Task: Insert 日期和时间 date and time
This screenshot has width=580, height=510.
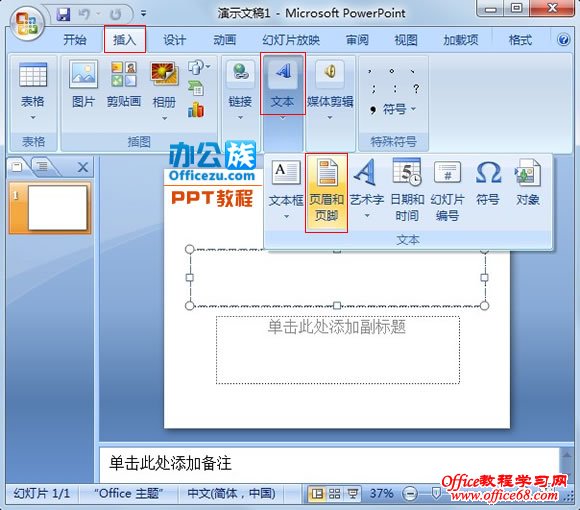Action: click(407, 190)
